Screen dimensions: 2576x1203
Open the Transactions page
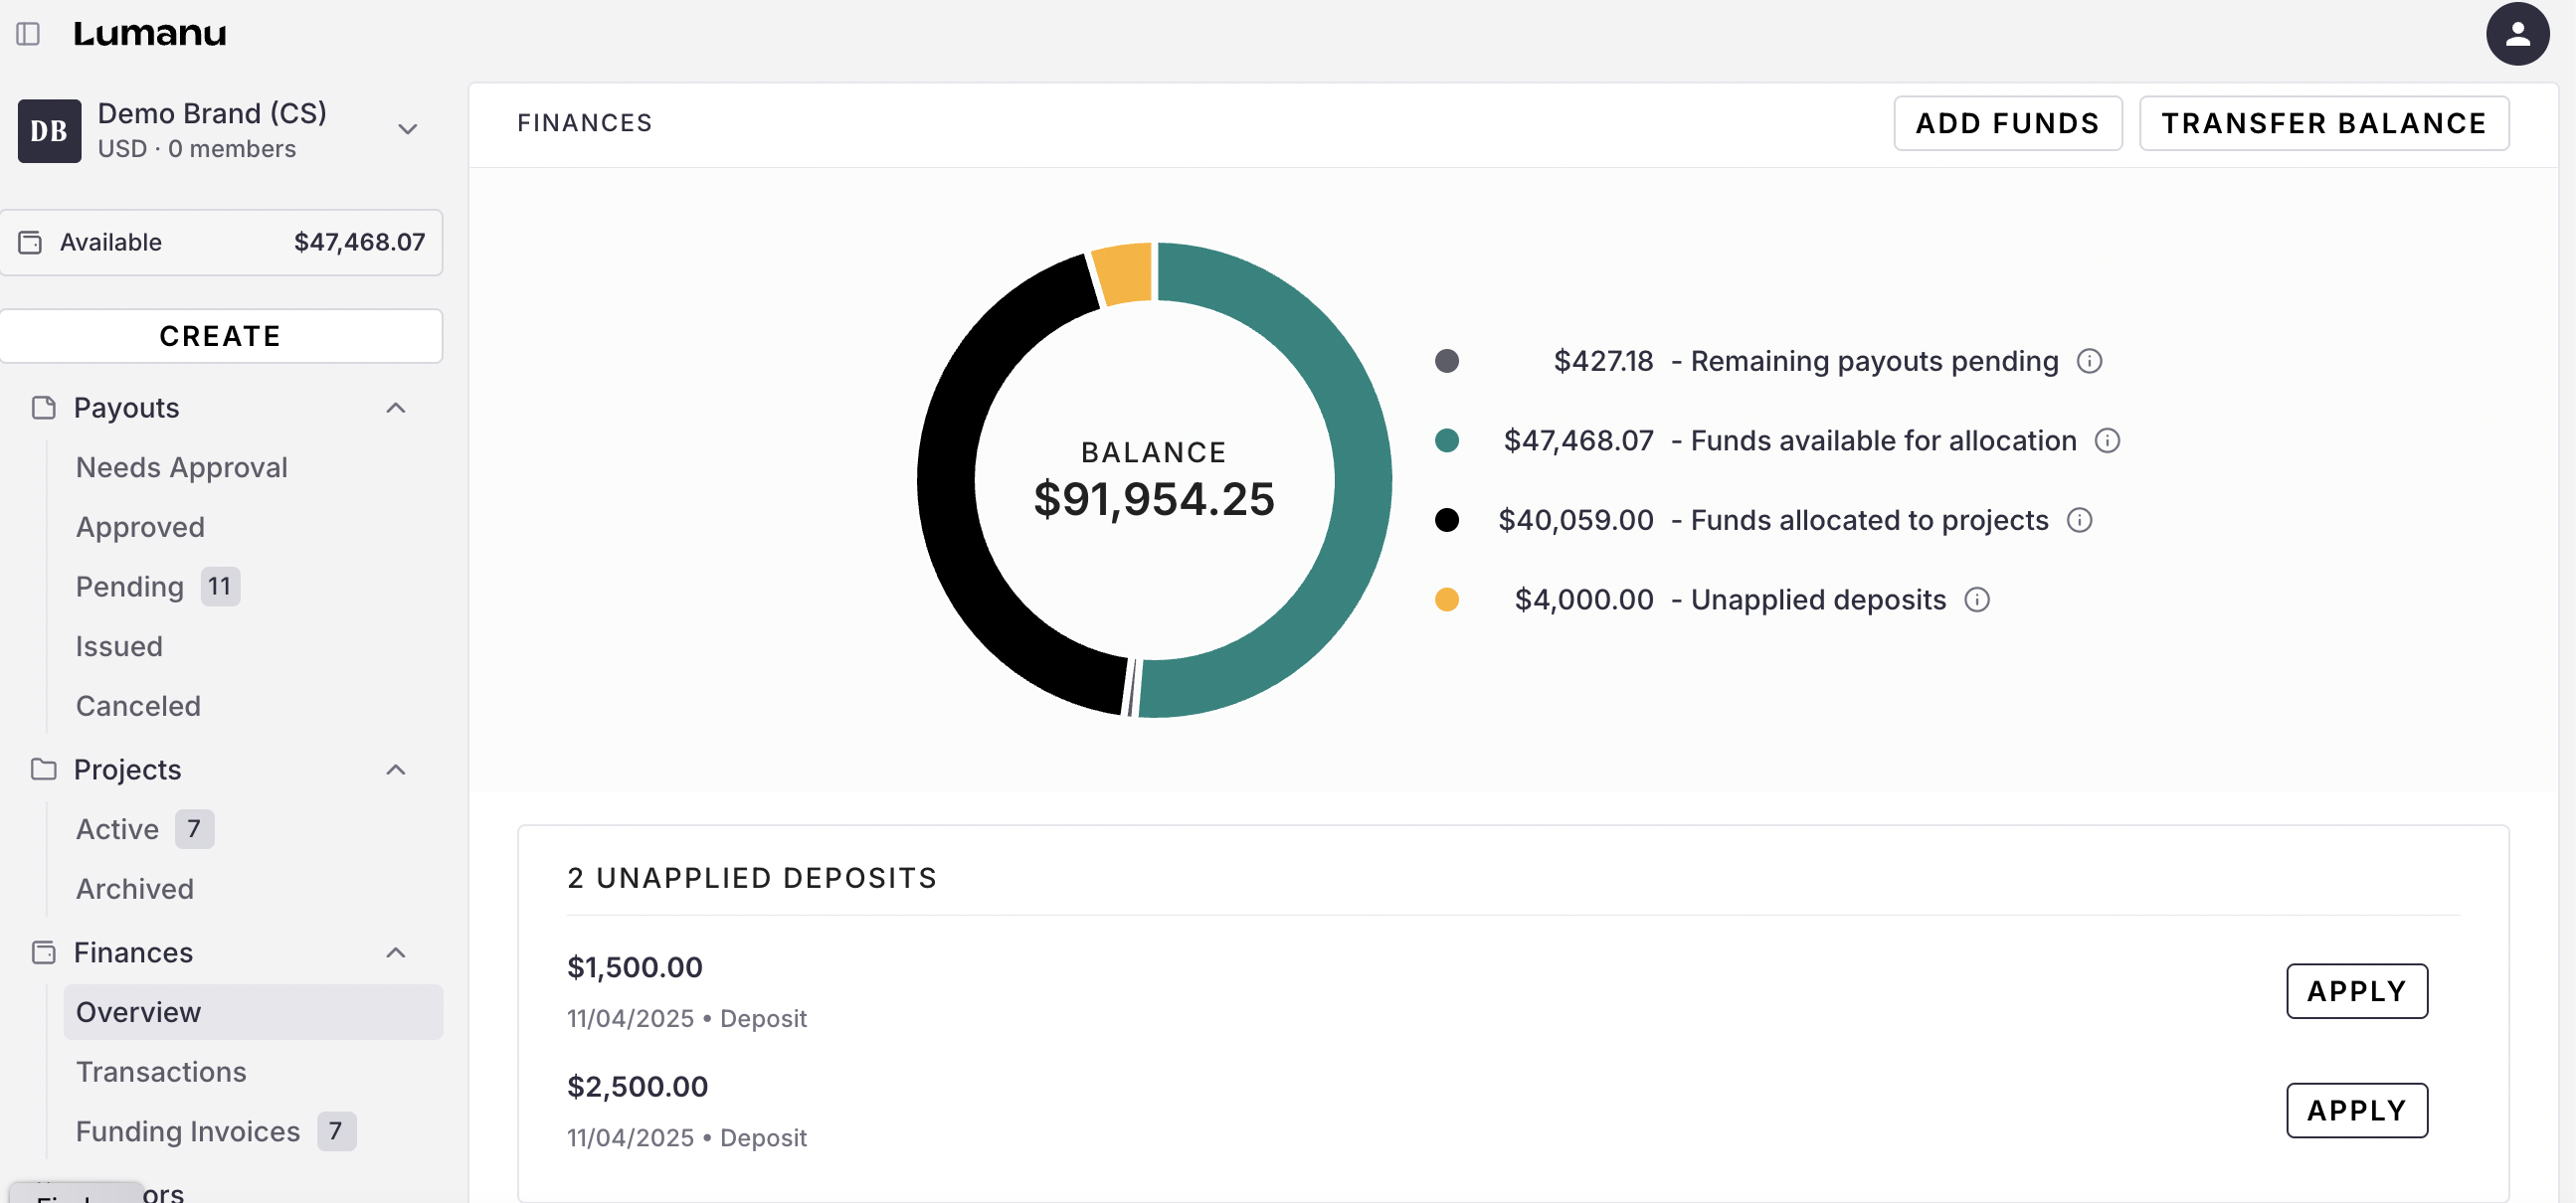(161, 1071)
